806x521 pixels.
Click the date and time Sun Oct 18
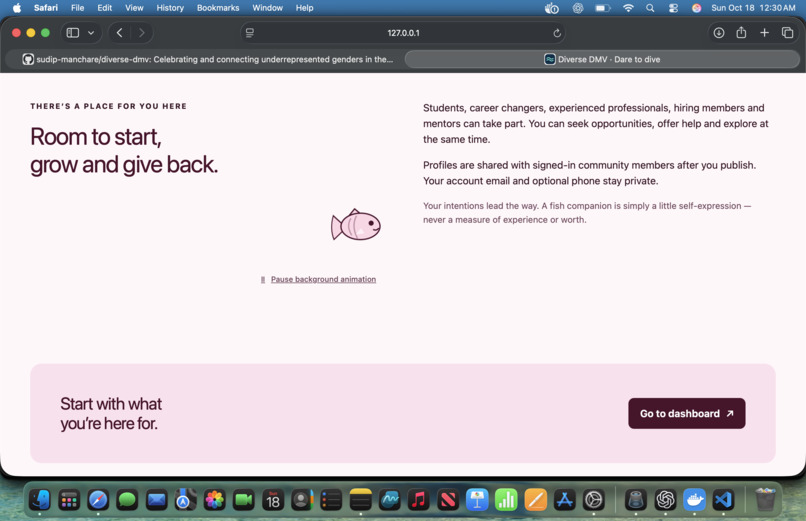(753, 8)
